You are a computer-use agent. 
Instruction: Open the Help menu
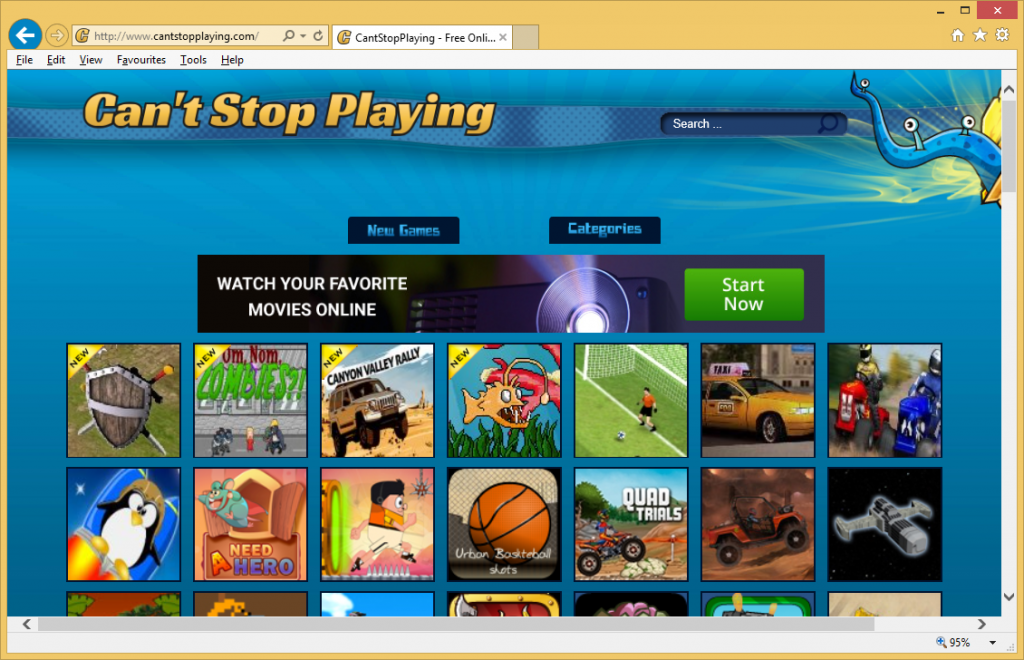pos(232,59)
